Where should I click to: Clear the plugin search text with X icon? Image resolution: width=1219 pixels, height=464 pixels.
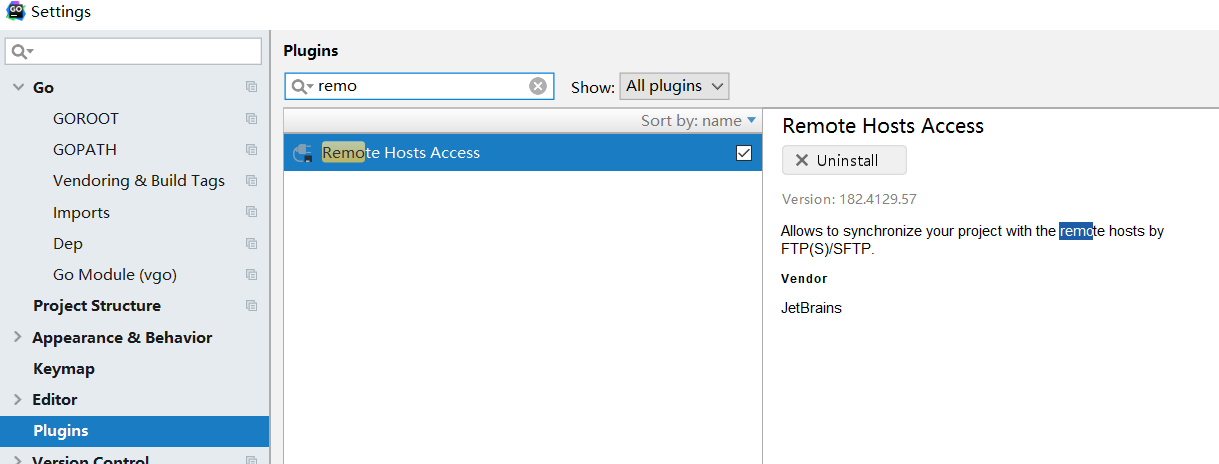click(538, 86)
